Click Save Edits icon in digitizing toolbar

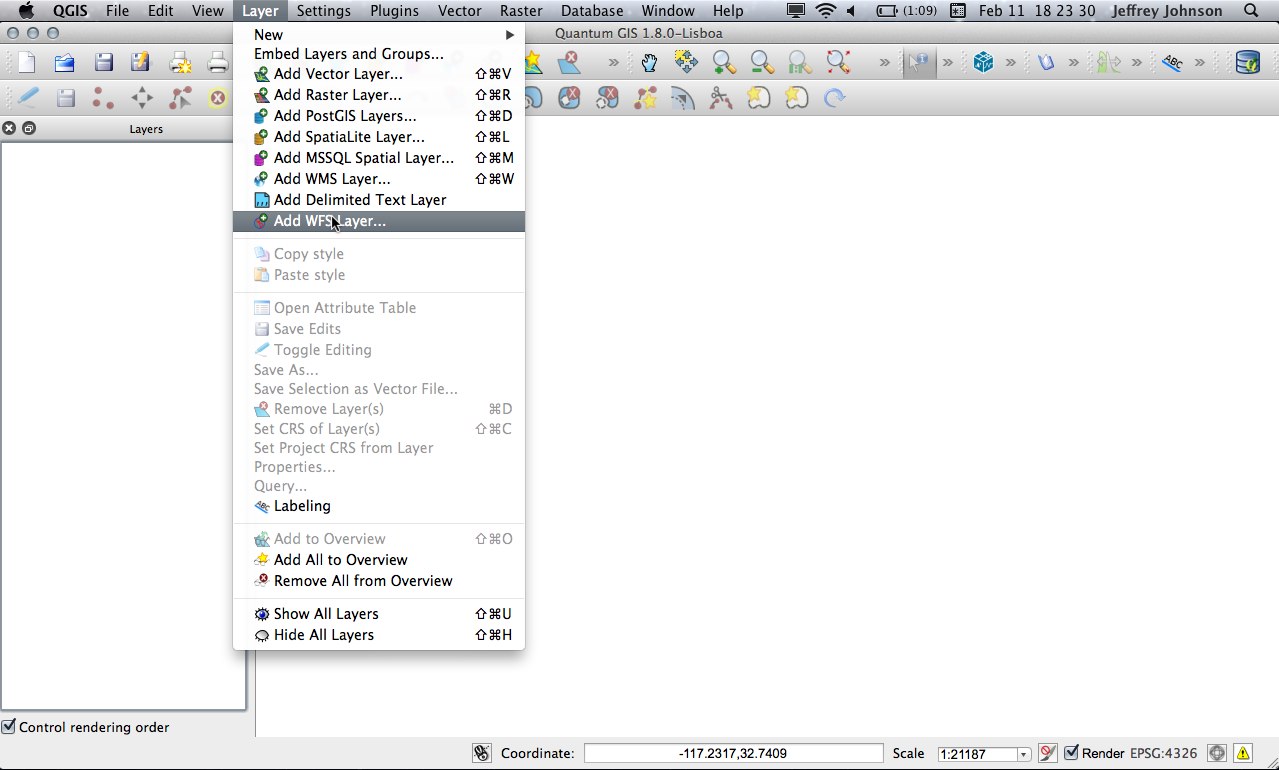66,98
